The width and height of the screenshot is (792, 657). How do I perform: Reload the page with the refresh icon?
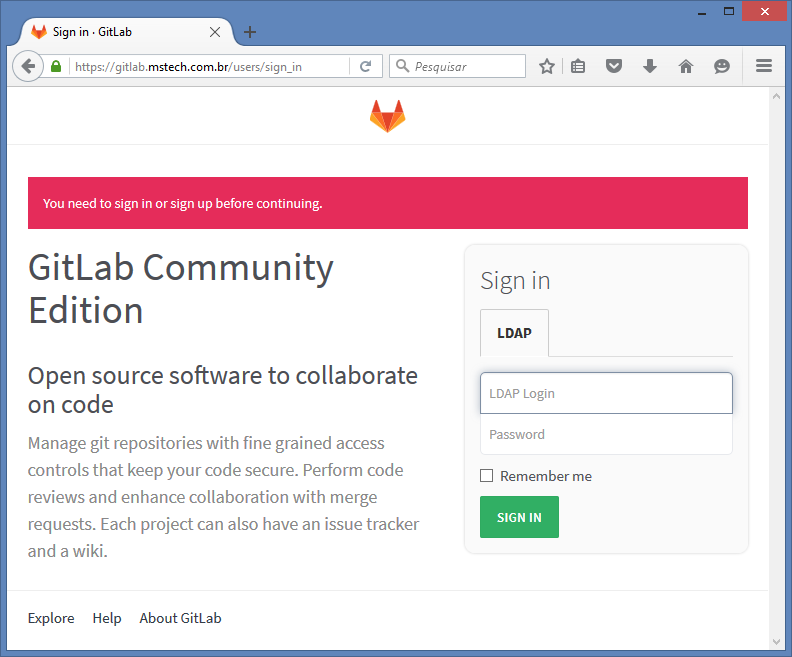(366, 66)
